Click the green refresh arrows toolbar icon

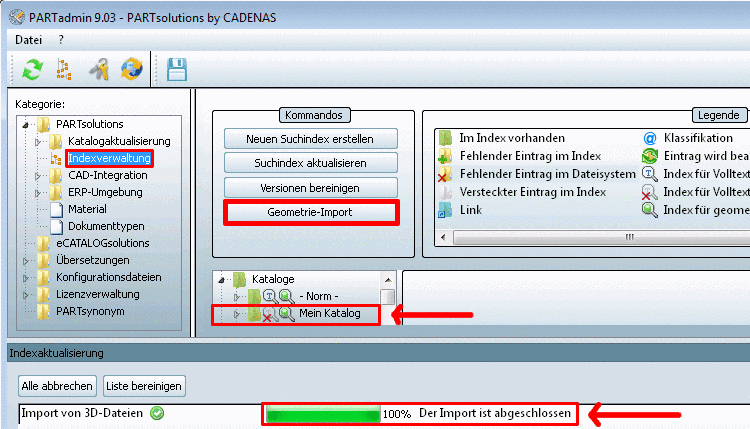33,70
